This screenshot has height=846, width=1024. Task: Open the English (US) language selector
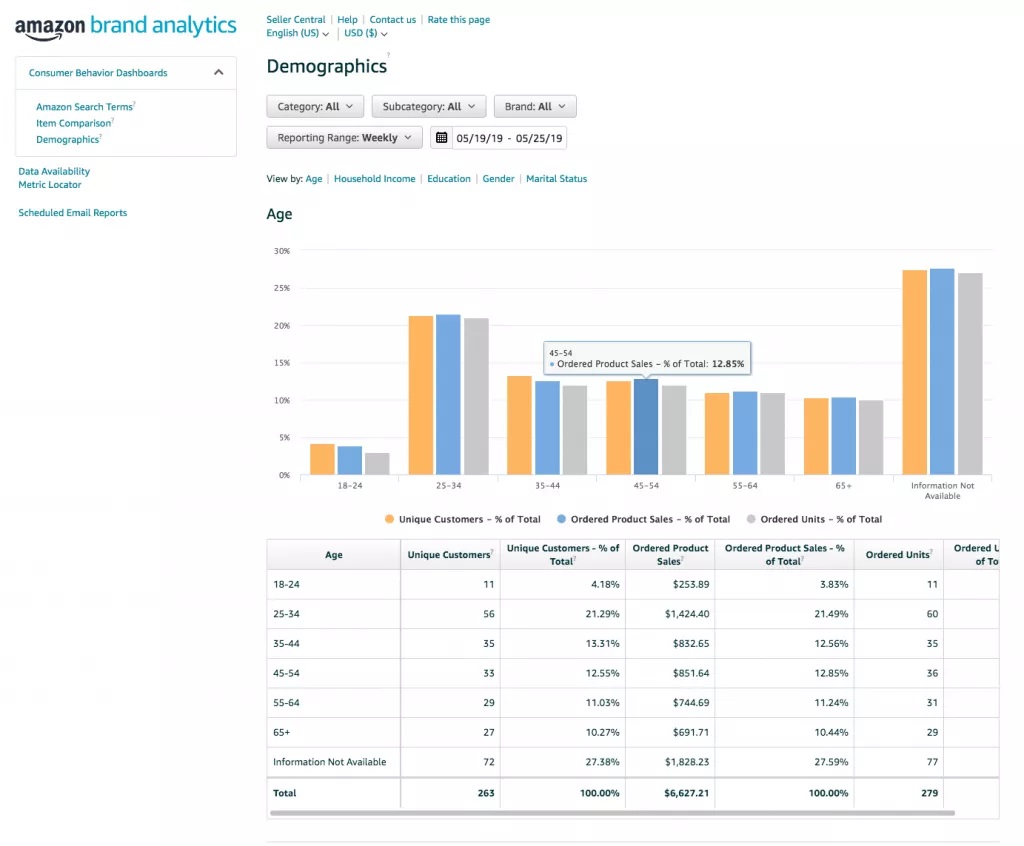click(x=297, y=34)
